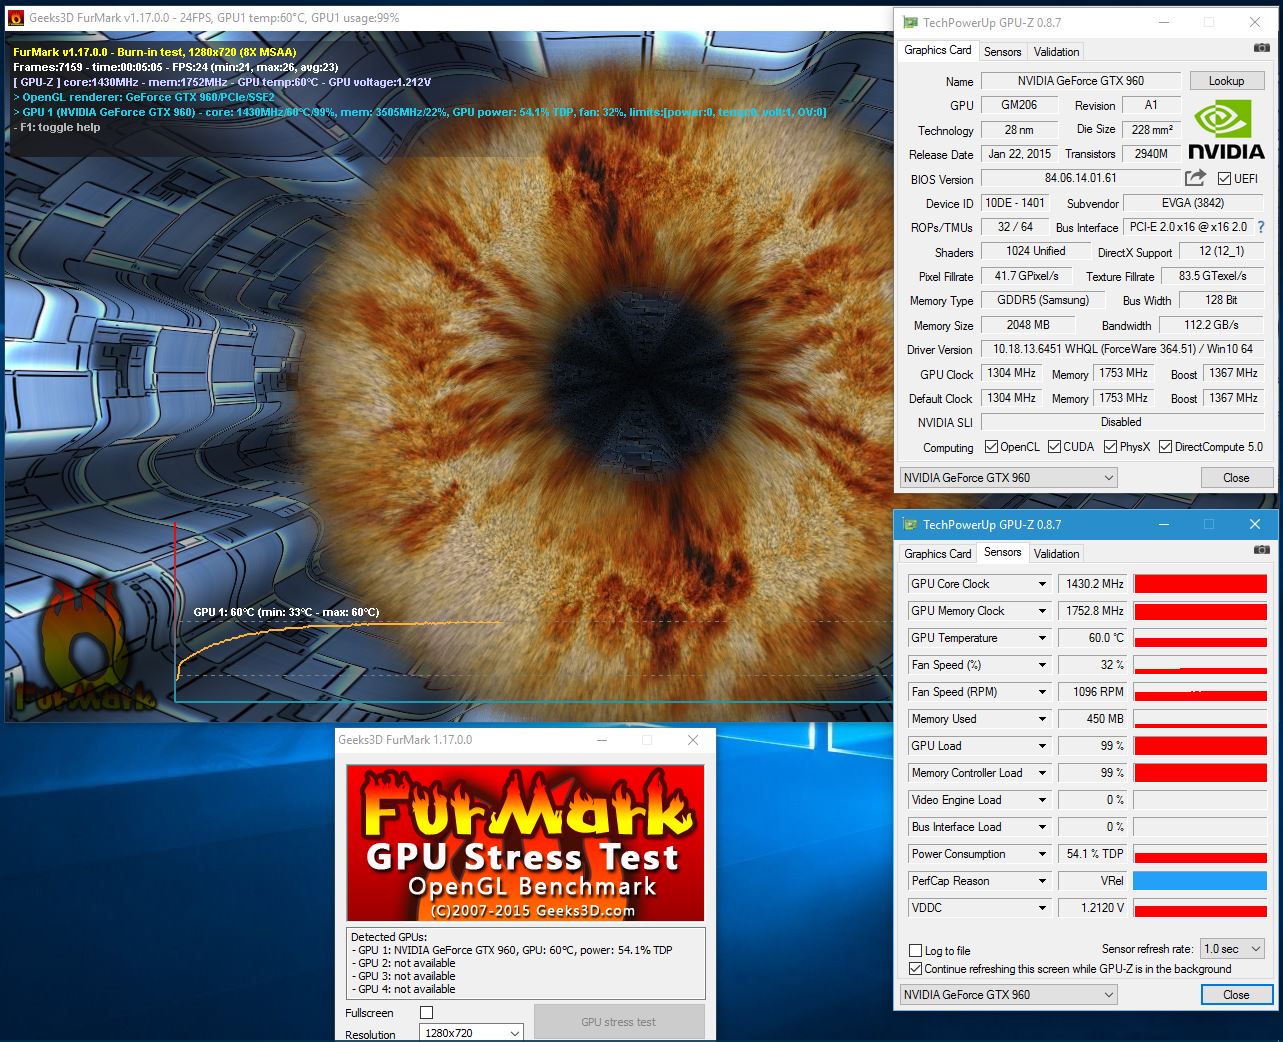Click the GPU Load red graph bar

coord(1201,746)
